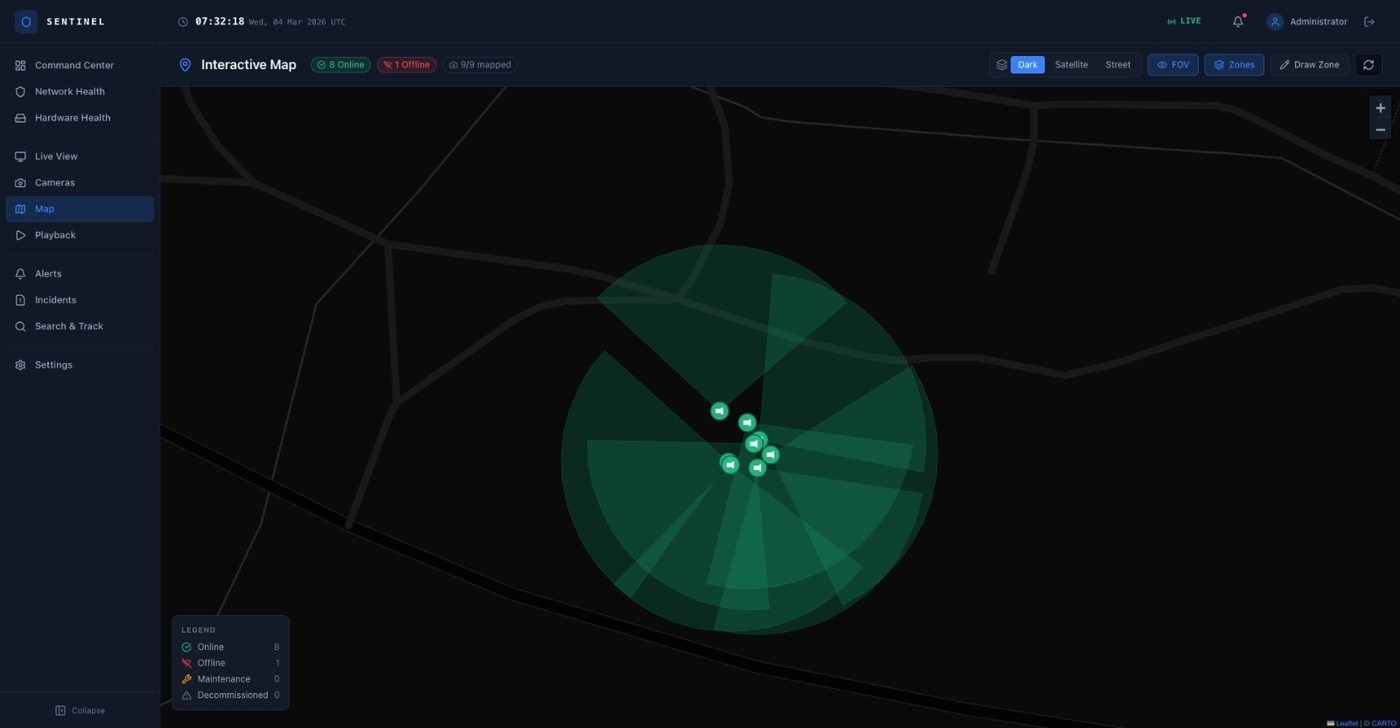Collapse the sidebar
Screen dimensions: 1400x728
[80, 710]
